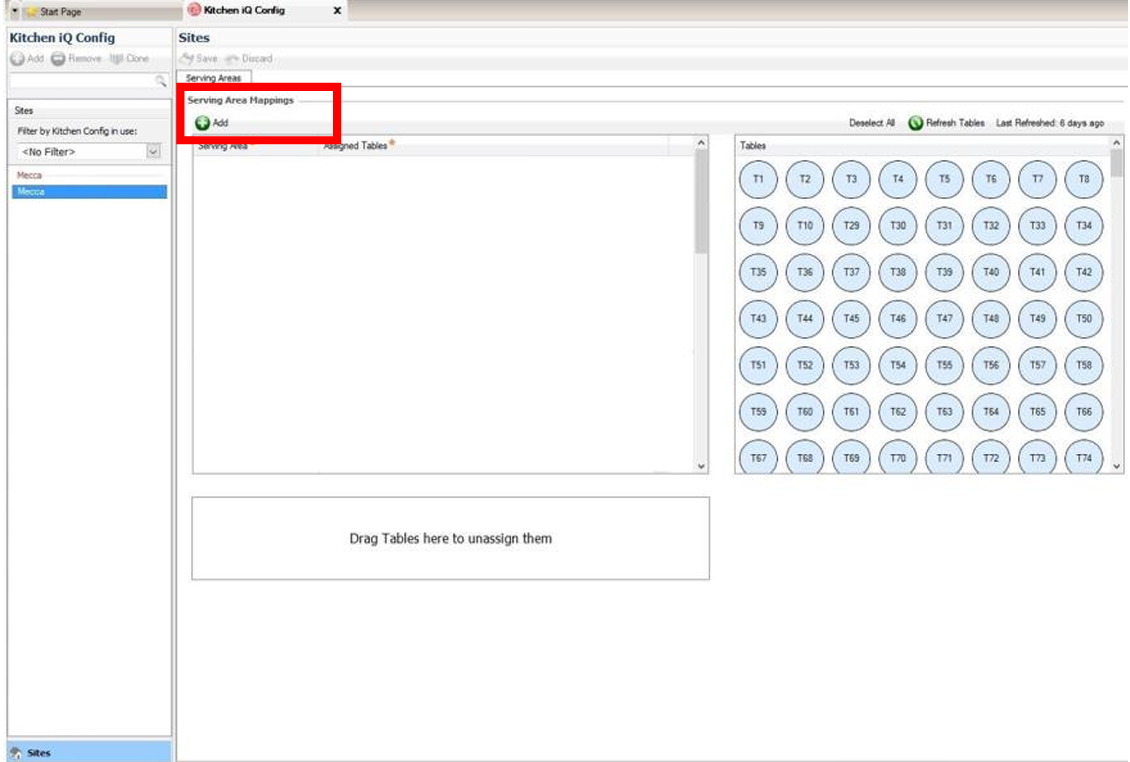Select the highlighted Mecca site
The image size is (1130, 762).
click(x=89, y=192)
